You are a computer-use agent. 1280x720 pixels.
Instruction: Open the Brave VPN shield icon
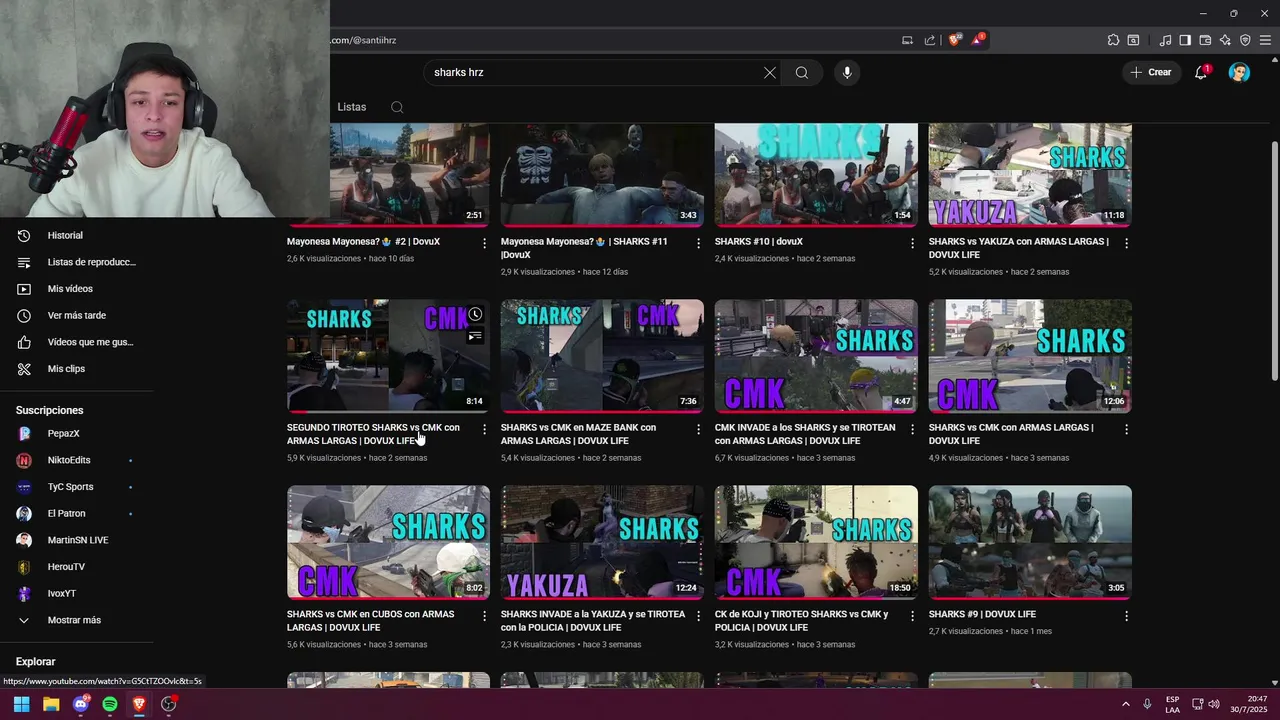click(1245, 40)
